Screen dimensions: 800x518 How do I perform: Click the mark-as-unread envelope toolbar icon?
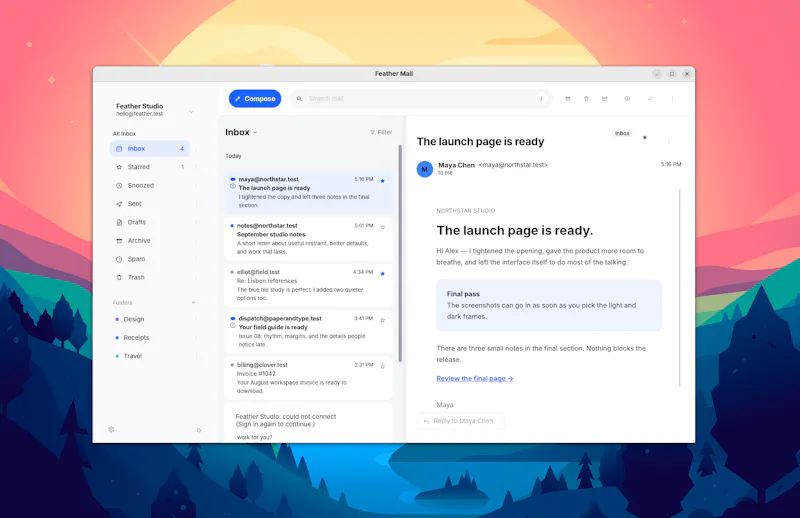(605, 98)
